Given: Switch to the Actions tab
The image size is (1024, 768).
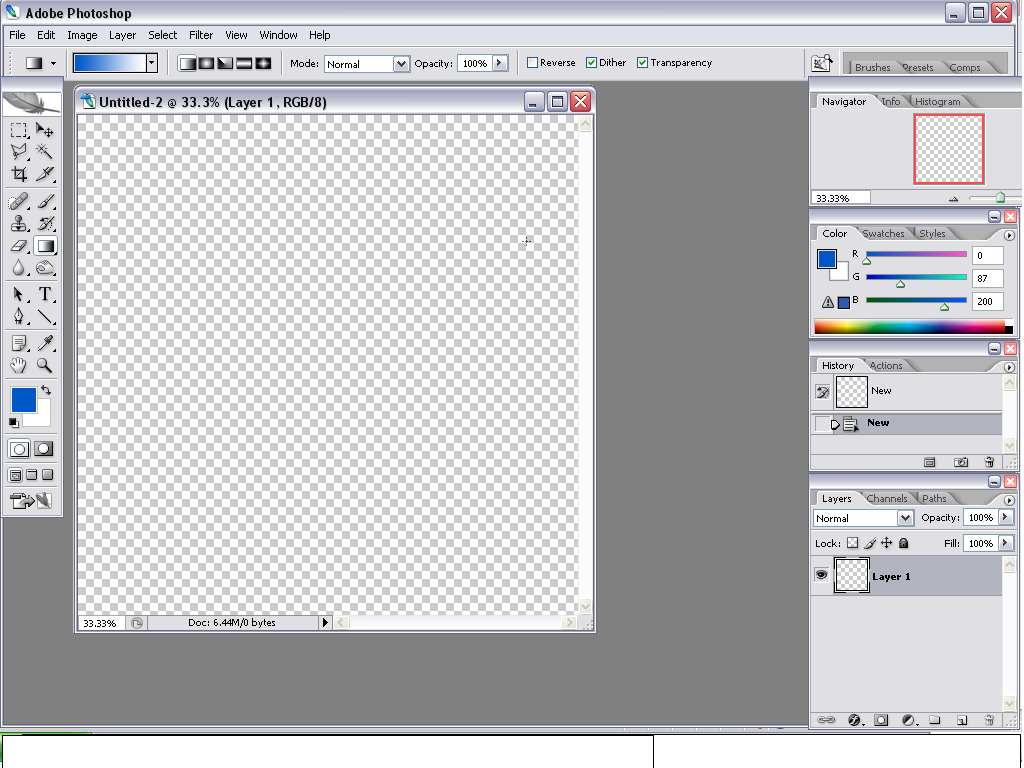Looking at the screenshot, I should tap(886, 366).
